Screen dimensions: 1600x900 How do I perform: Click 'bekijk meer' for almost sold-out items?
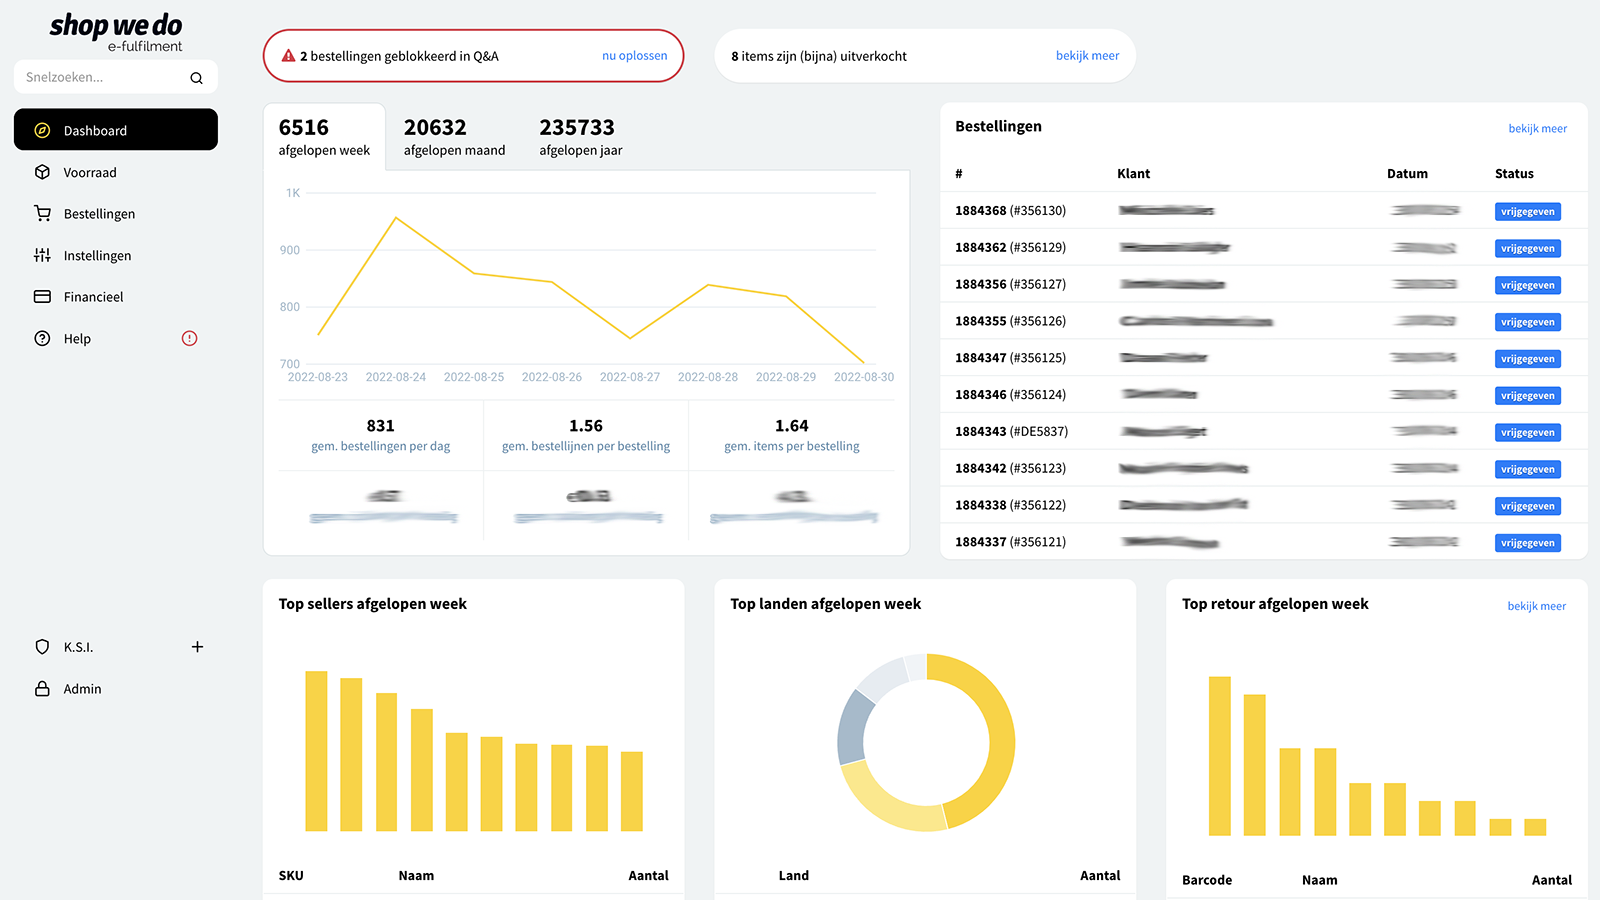(1087, 56)
